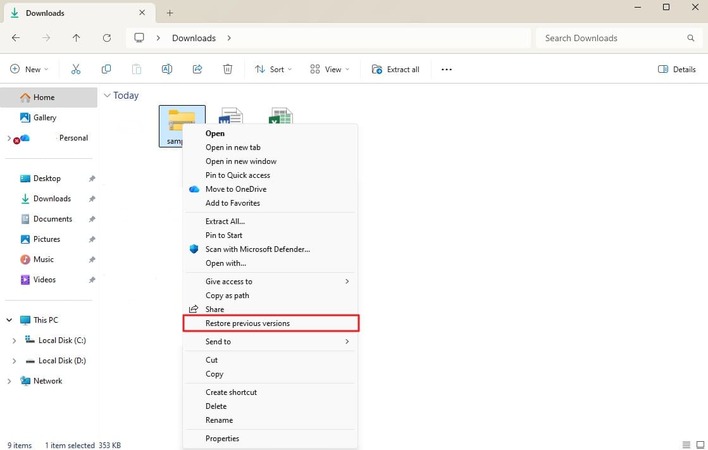Choose Properties in context menu

(270, 438)
